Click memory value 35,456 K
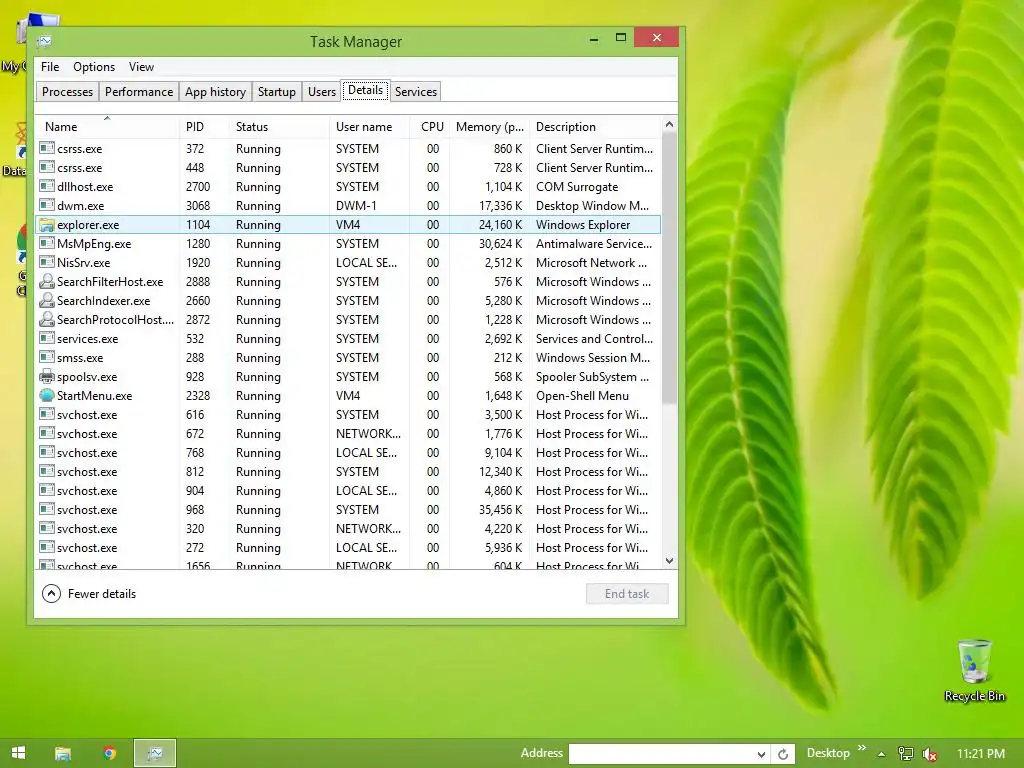The height and width of the screenshot is (768, 1024). coord(500,509)
